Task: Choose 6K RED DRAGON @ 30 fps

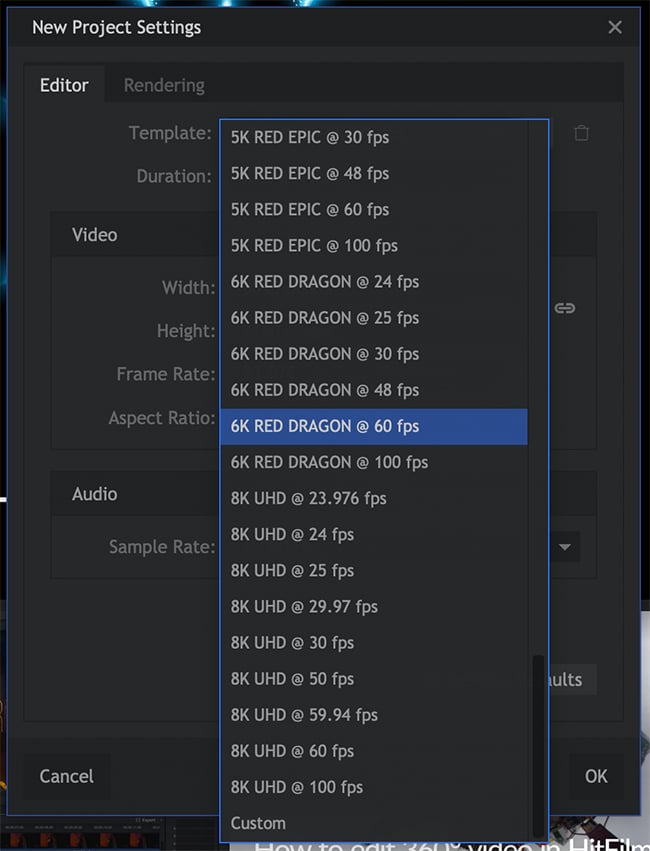Action: click(374, 354)
